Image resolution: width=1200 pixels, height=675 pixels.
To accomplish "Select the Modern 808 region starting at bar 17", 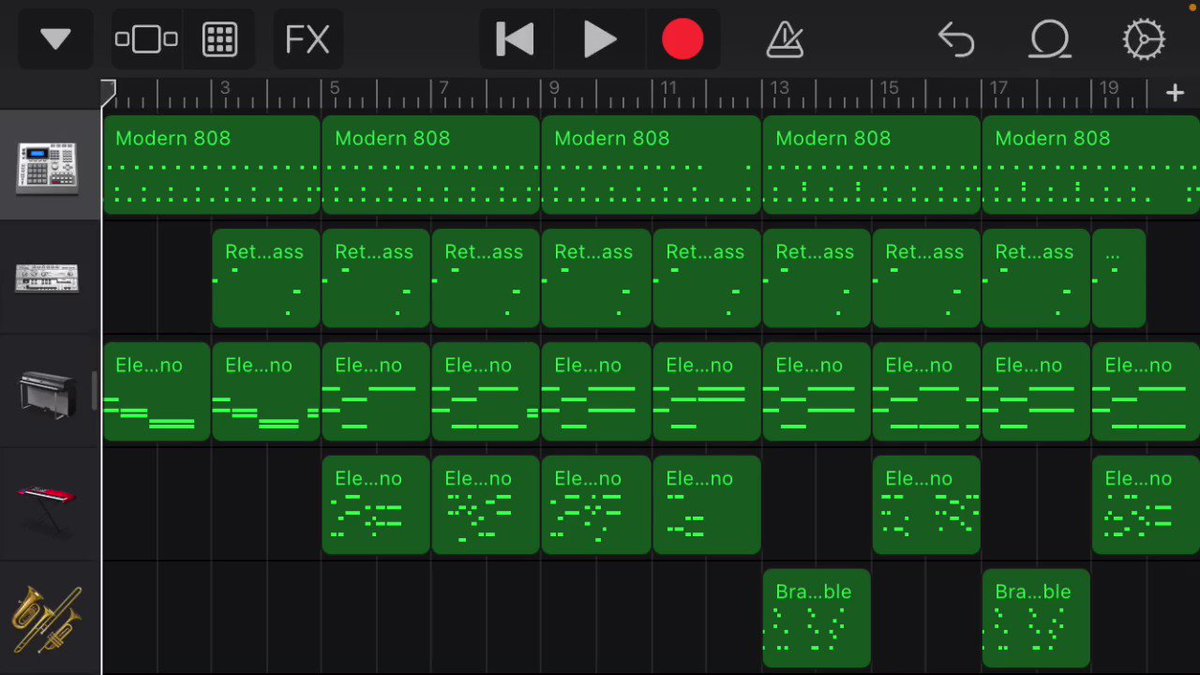I will tap(1090, 165).
